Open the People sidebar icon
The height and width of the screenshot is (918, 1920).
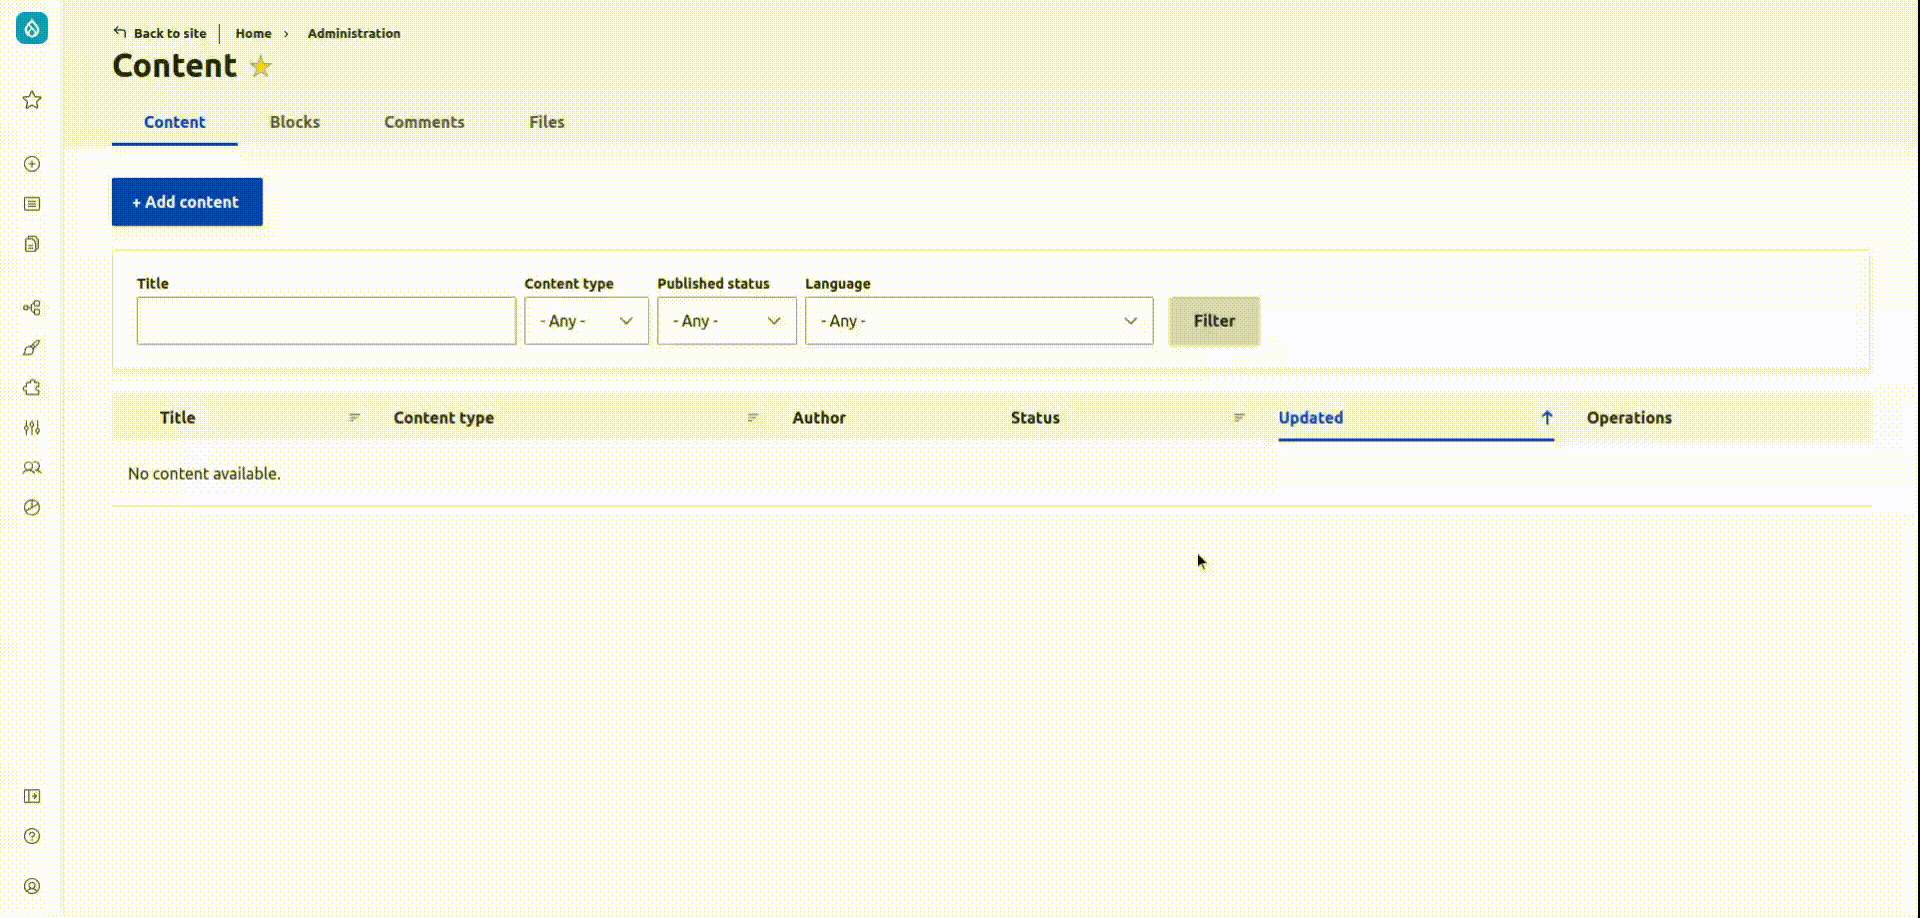(32, 468)
